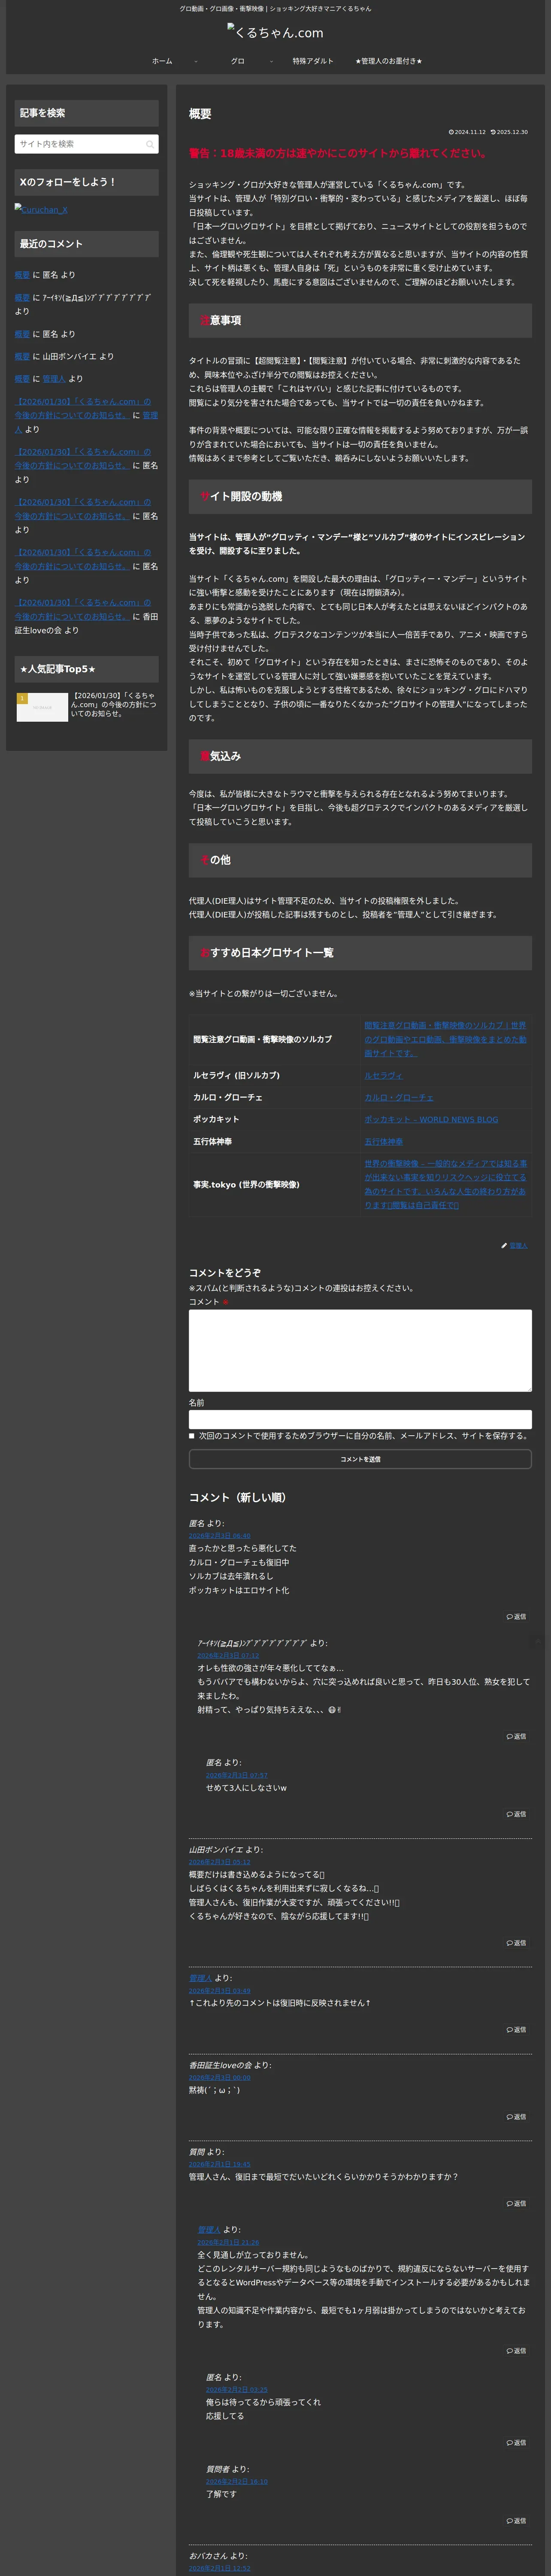Image resolution: width=551 pixels, height=2576 pixels.
Task: Open the 五行体神奉 link in the table
Action: pyautogui.click(x=384, y=1141)
